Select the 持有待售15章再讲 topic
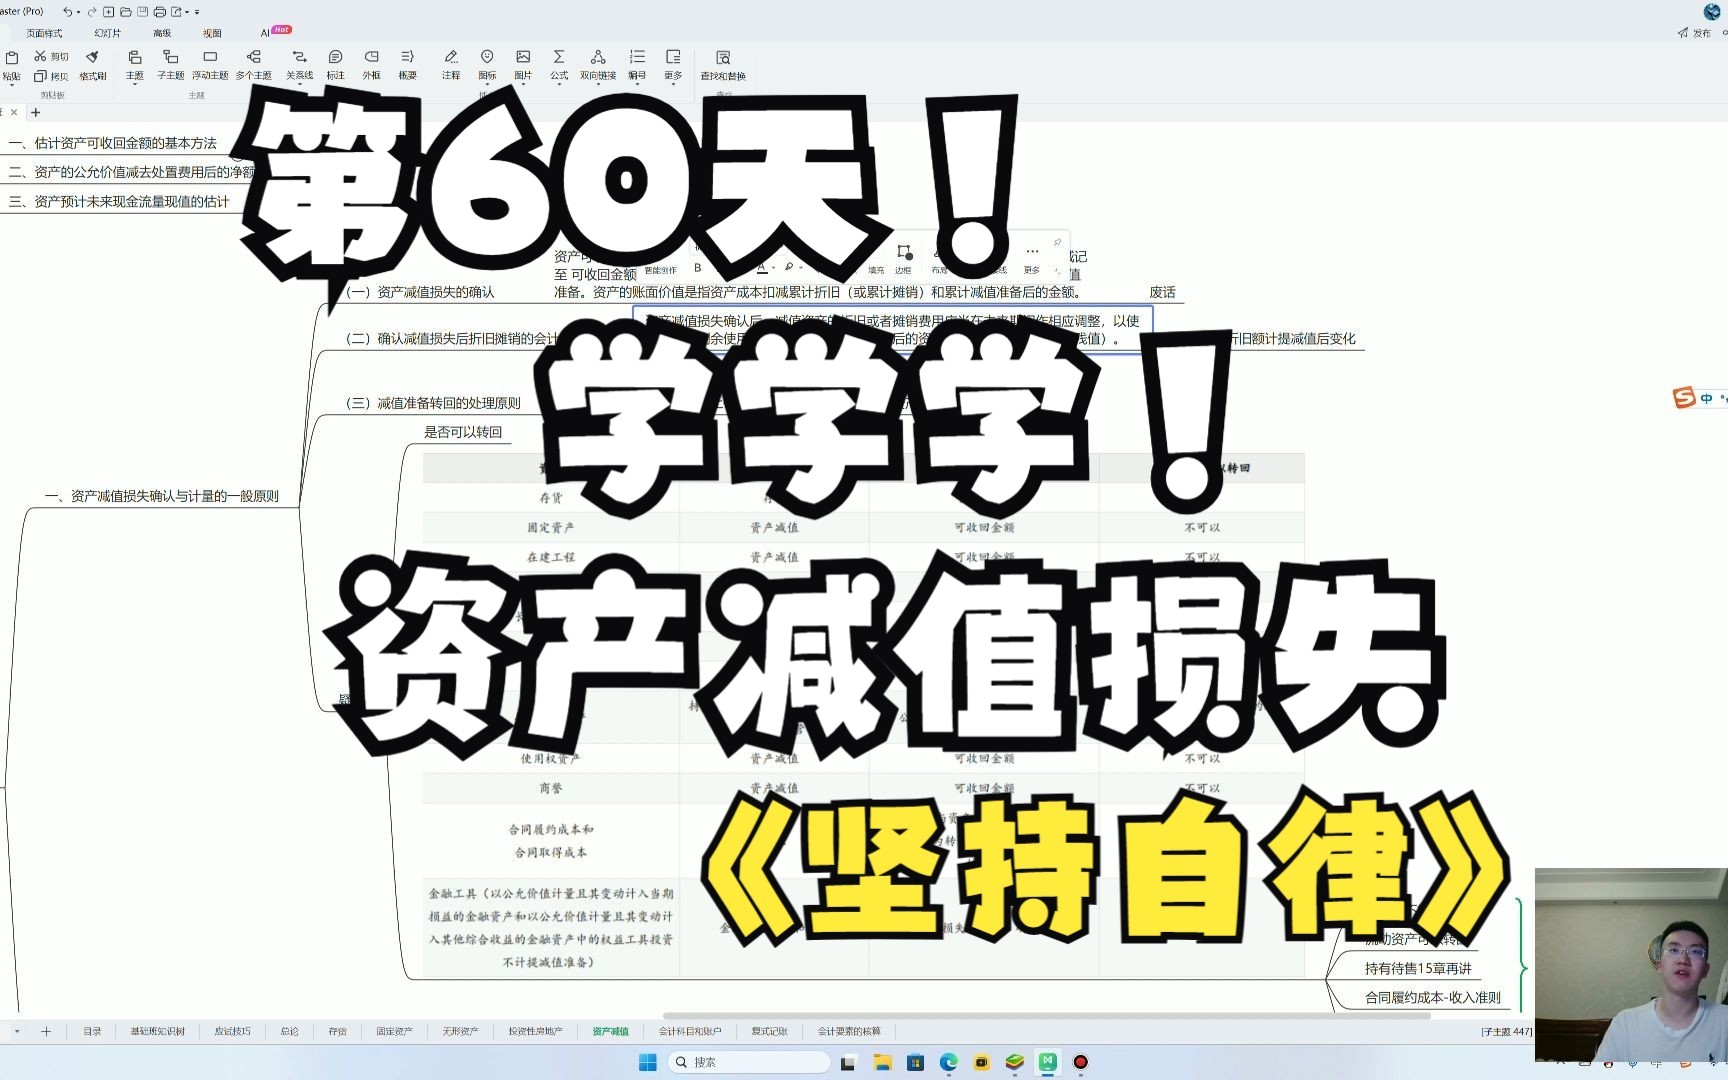1728x1080 pixels. tap(1418, 968)
